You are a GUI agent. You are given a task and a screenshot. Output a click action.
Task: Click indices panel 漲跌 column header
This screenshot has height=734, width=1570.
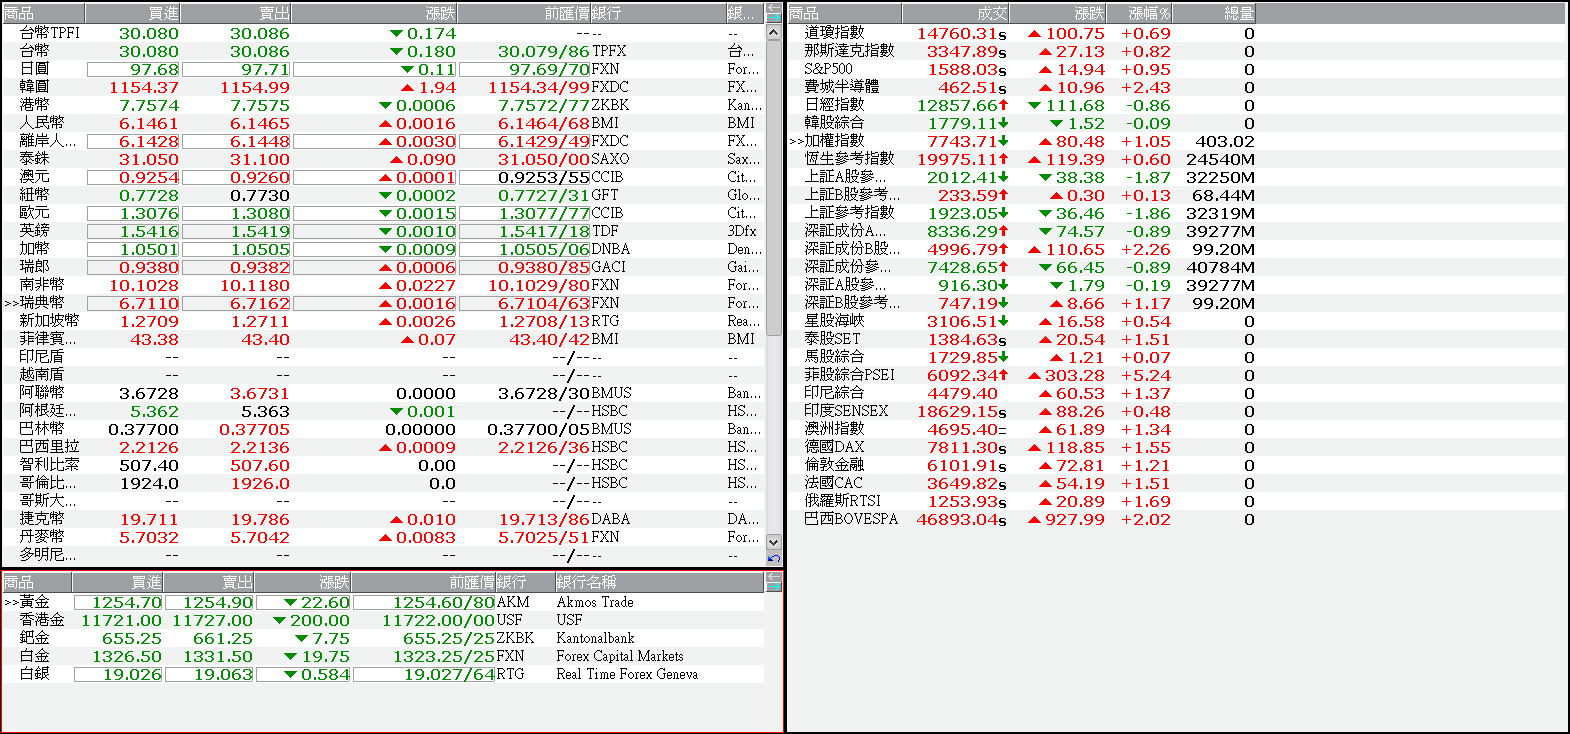coord(1058,13)
